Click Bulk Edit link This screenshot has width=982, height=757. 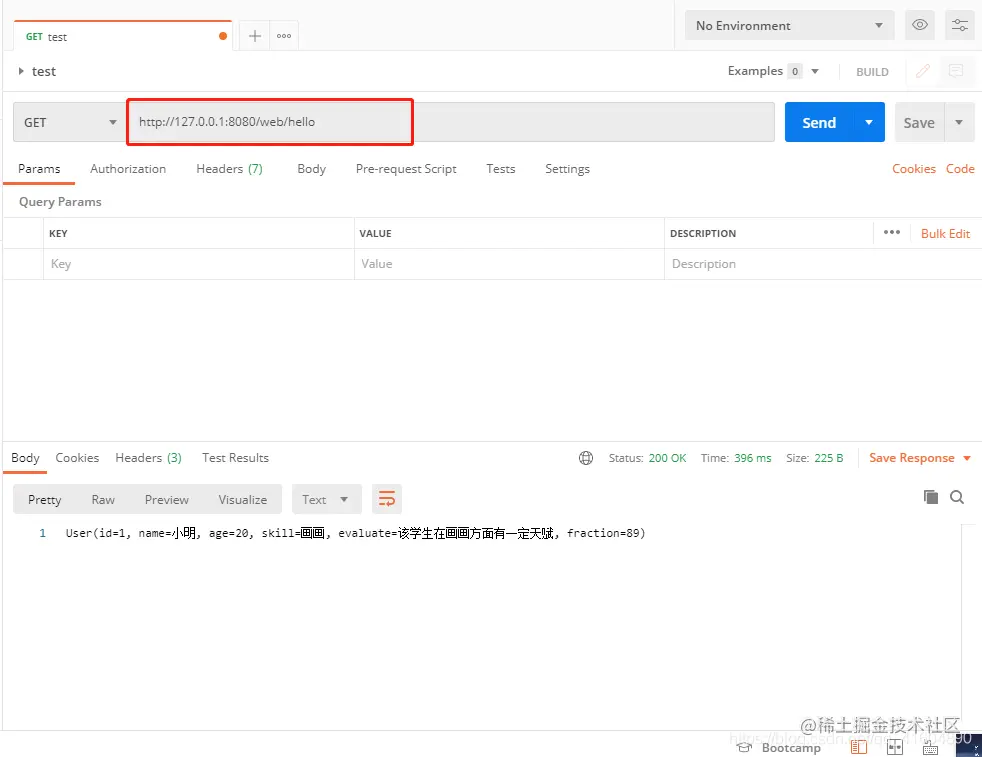click(x=945, y=234)
